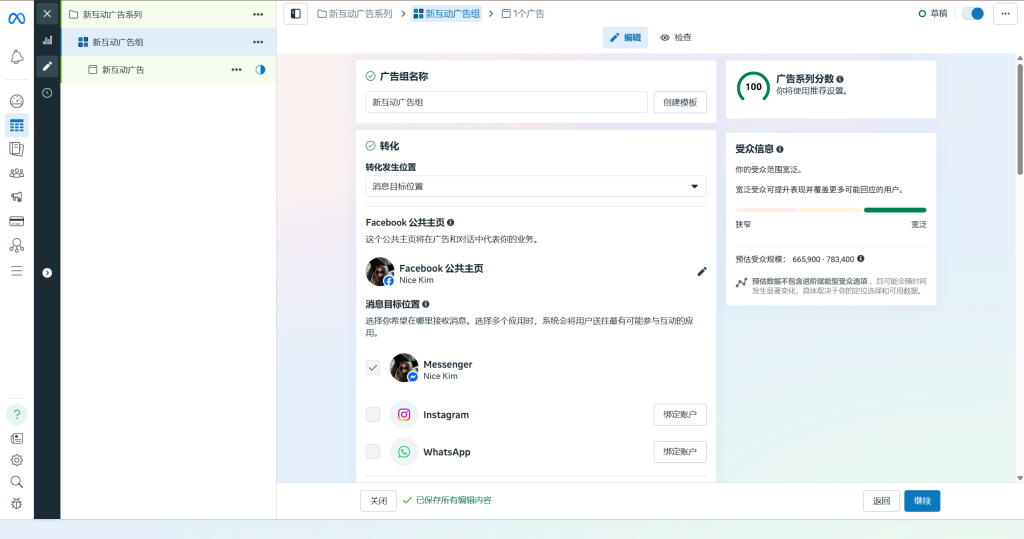Open the 消息目标位置 dropdown

pos(535,187)
